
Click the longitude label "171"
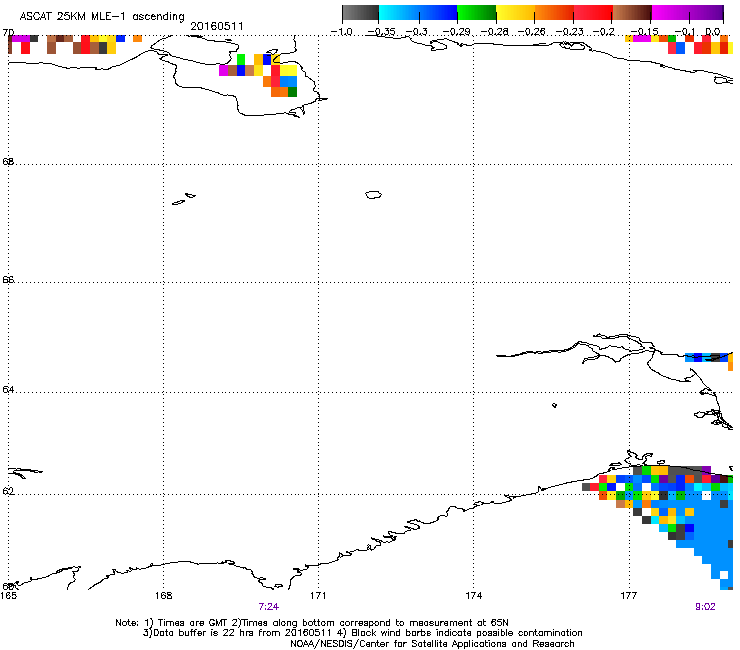(x=318, y=596)
